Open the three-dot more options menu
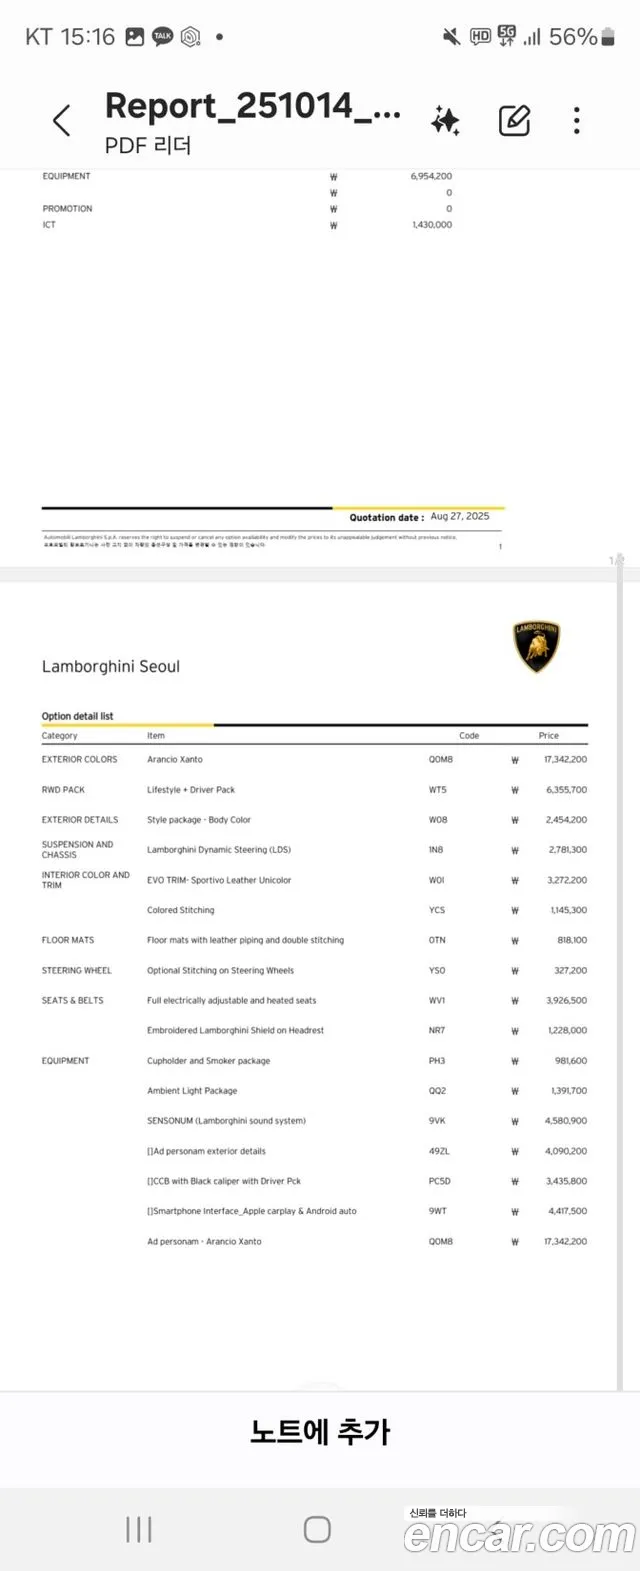 click(x=577, y=121)
